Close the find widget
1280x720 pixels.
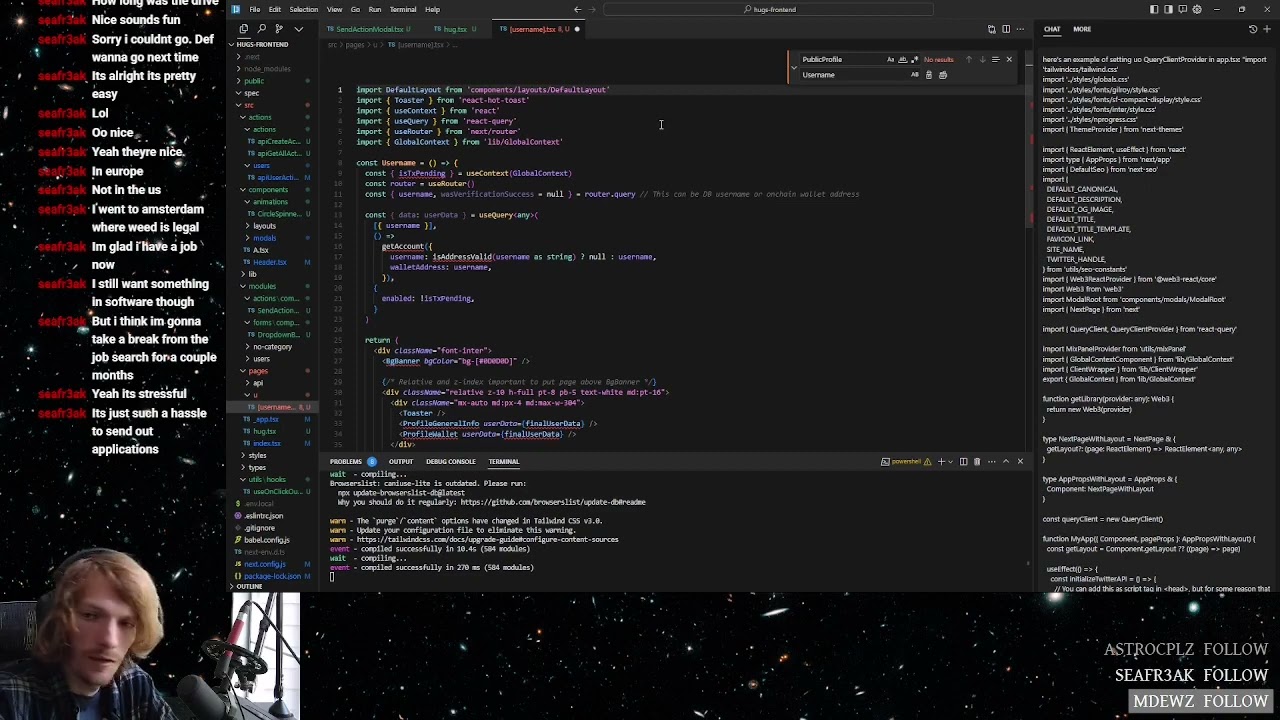(x=1009, y=59)
